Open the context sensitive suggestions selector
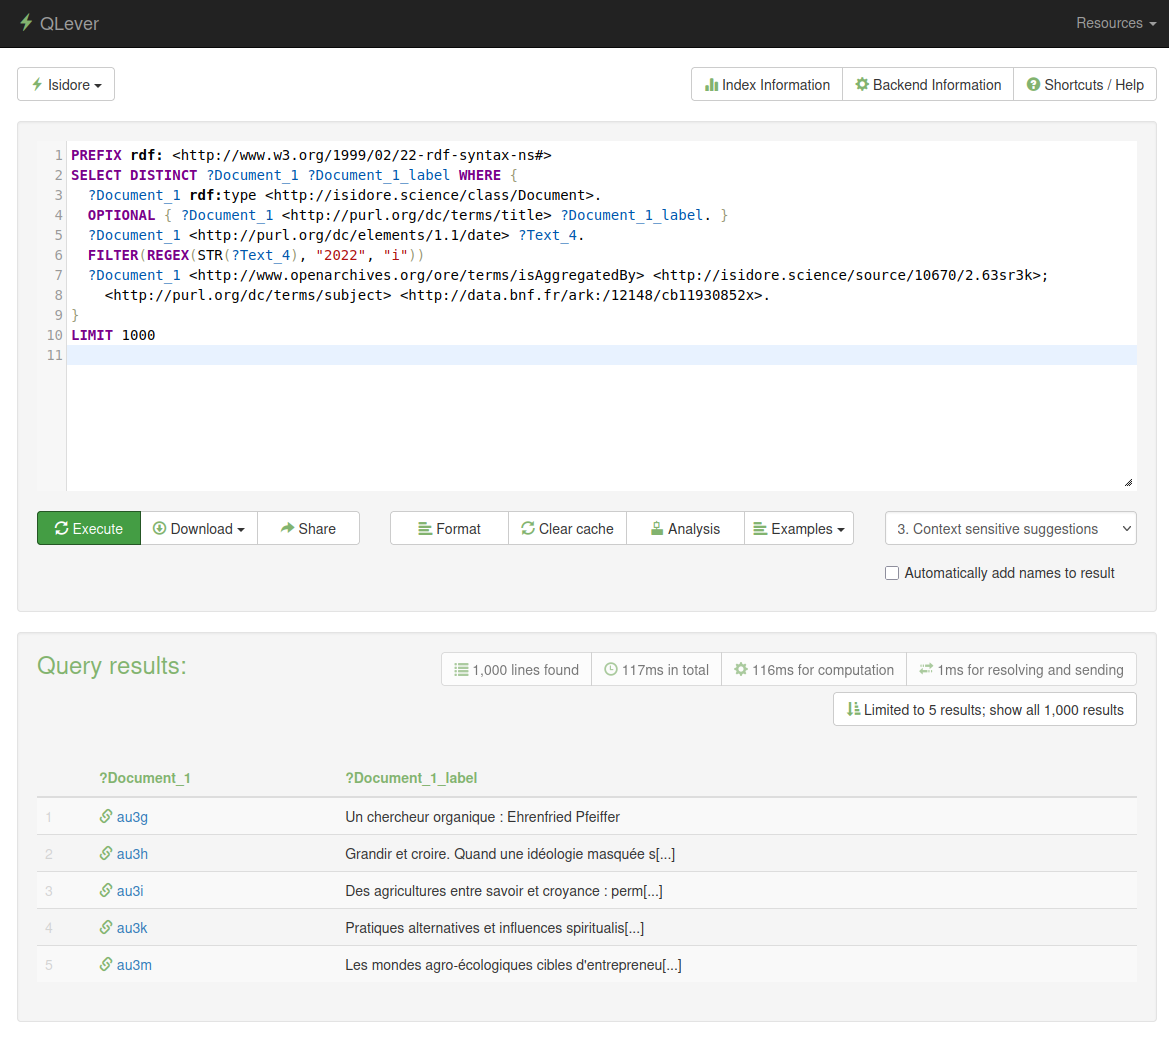 [1010, 529]
